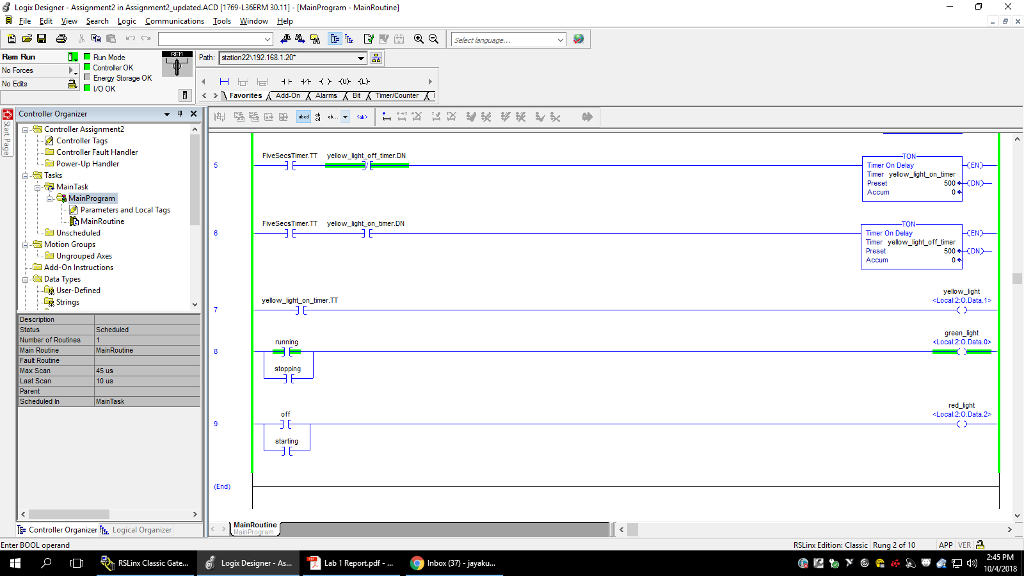1024x576 pixels.
Task: Insert a new branch from the ladder toolbar
Action: tap(244, 81)
